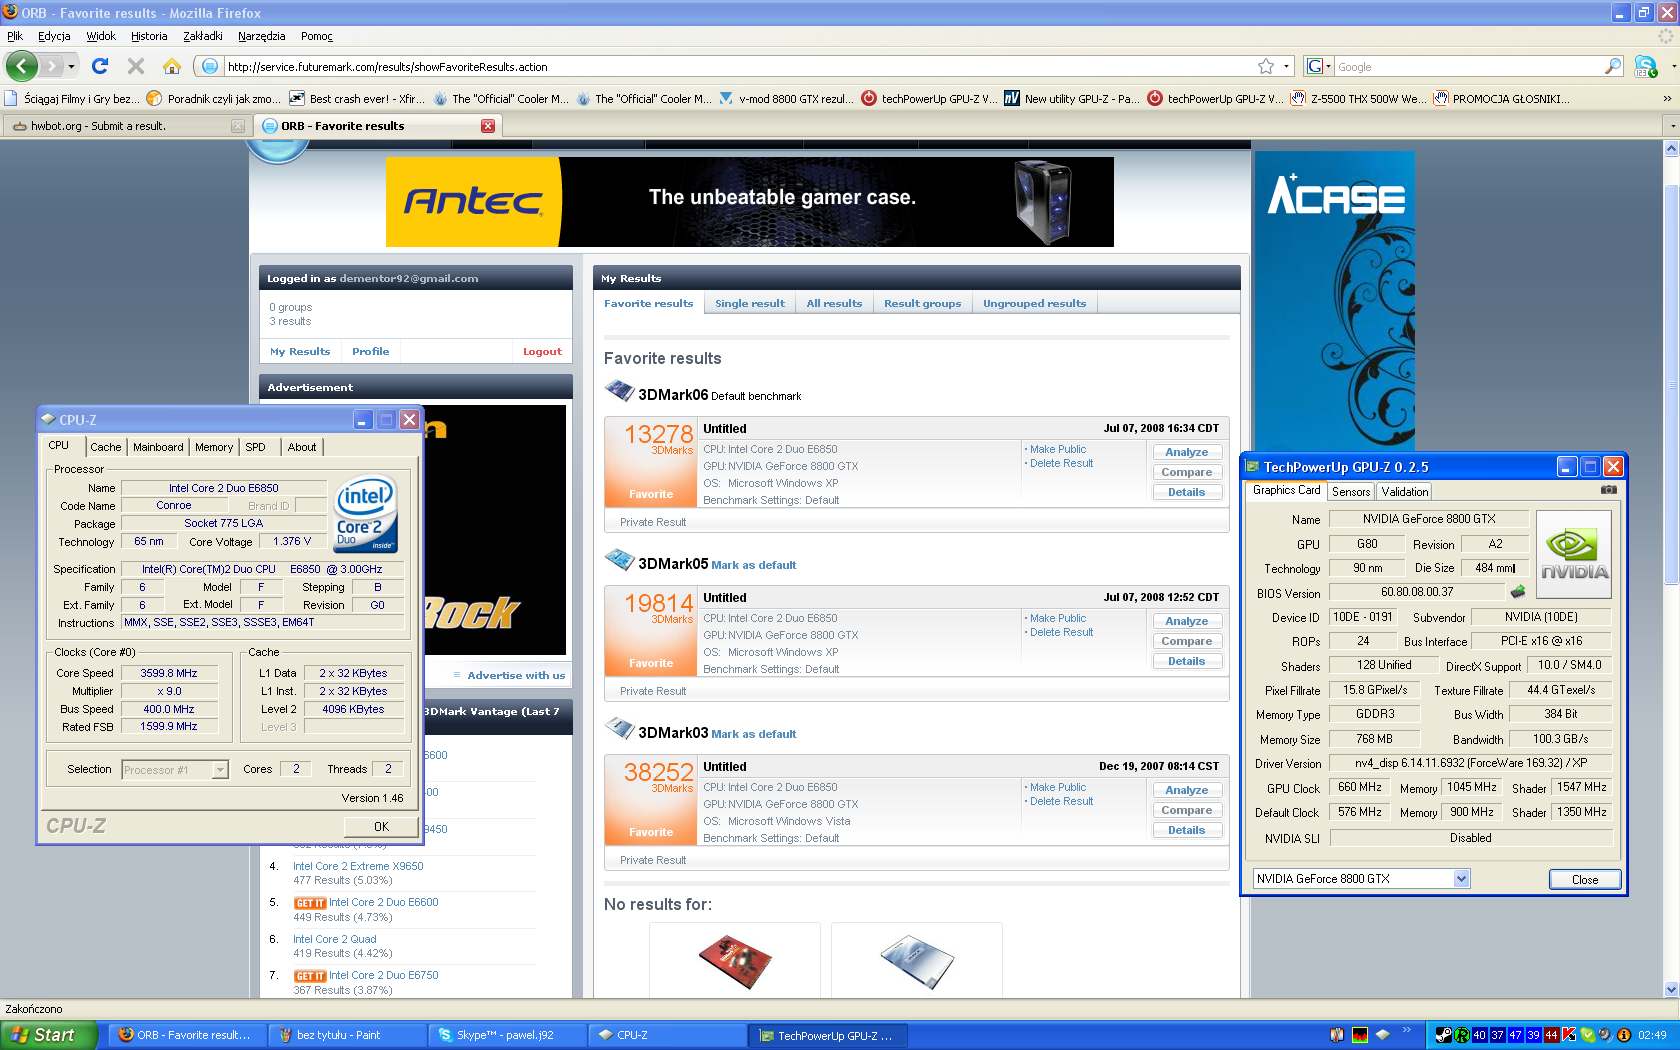The image size is (1680, 1050).
Task: Open the All results tab
Action: (834, 303)
